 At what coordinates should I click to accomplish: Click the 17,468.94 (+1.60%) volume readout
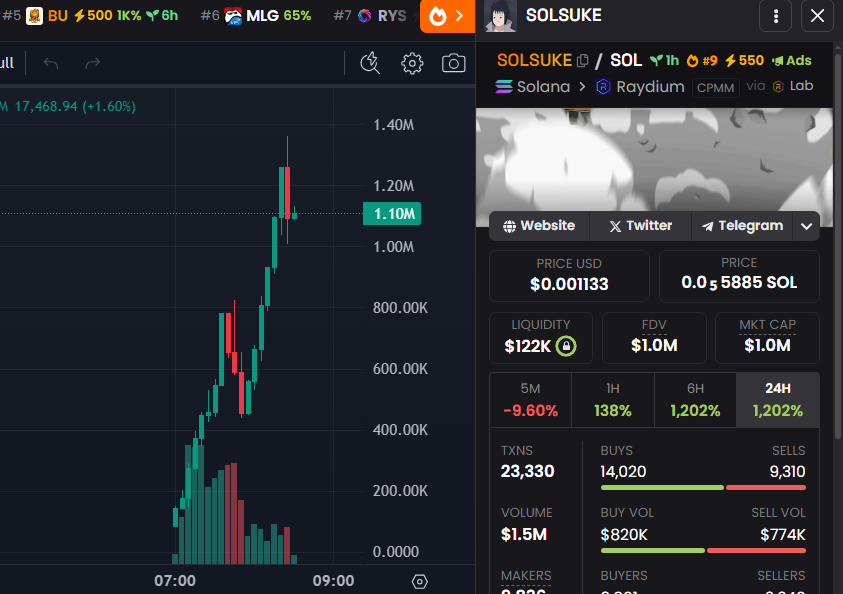pos(75,106)
